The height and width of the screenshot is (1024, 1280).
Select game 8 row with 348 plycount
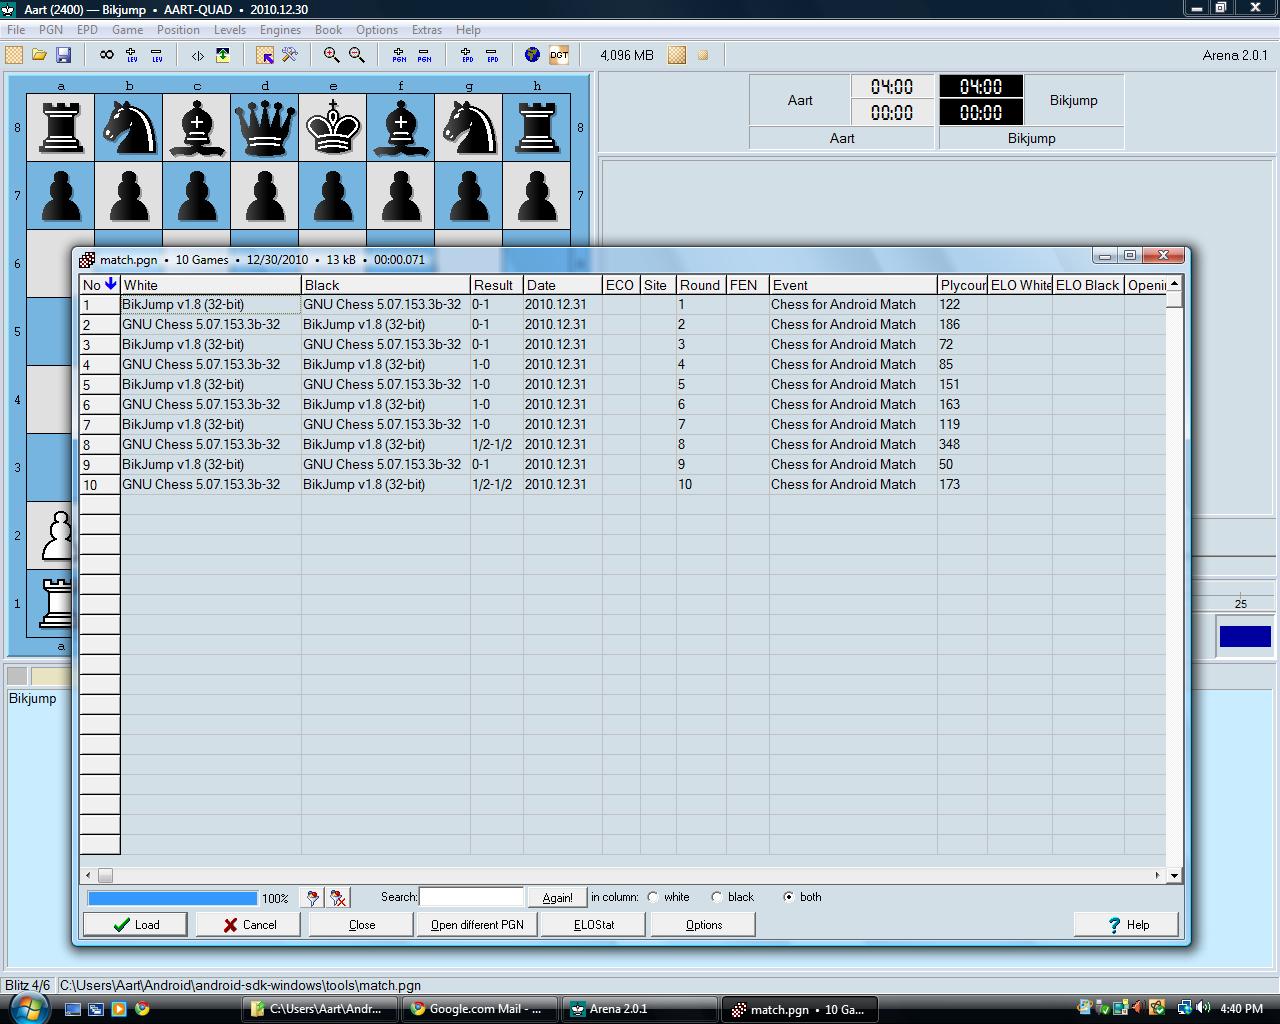pyautogui.click(x=623, y=444)
